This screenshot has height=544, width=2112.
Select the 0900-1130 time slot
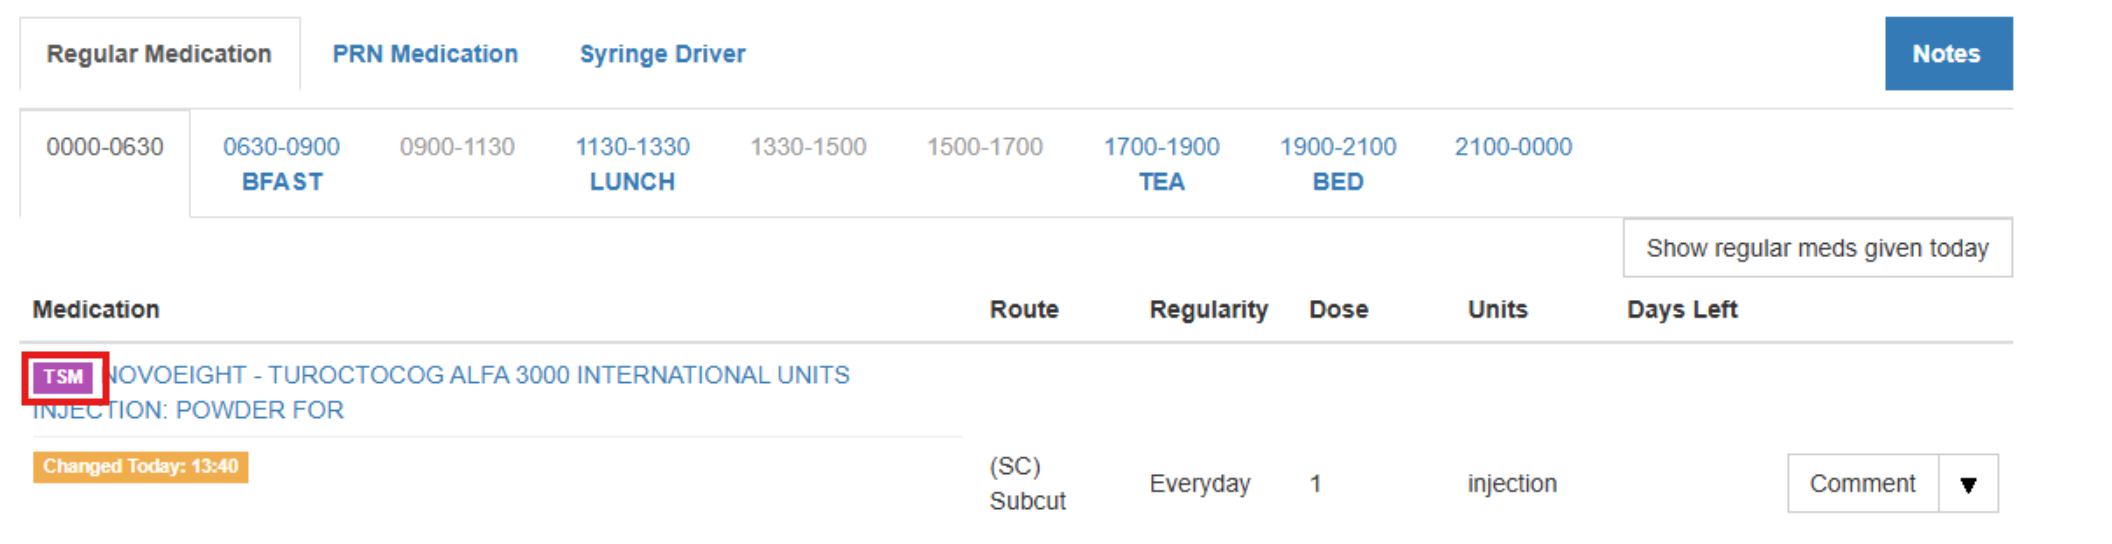click(x=457, y=147)
